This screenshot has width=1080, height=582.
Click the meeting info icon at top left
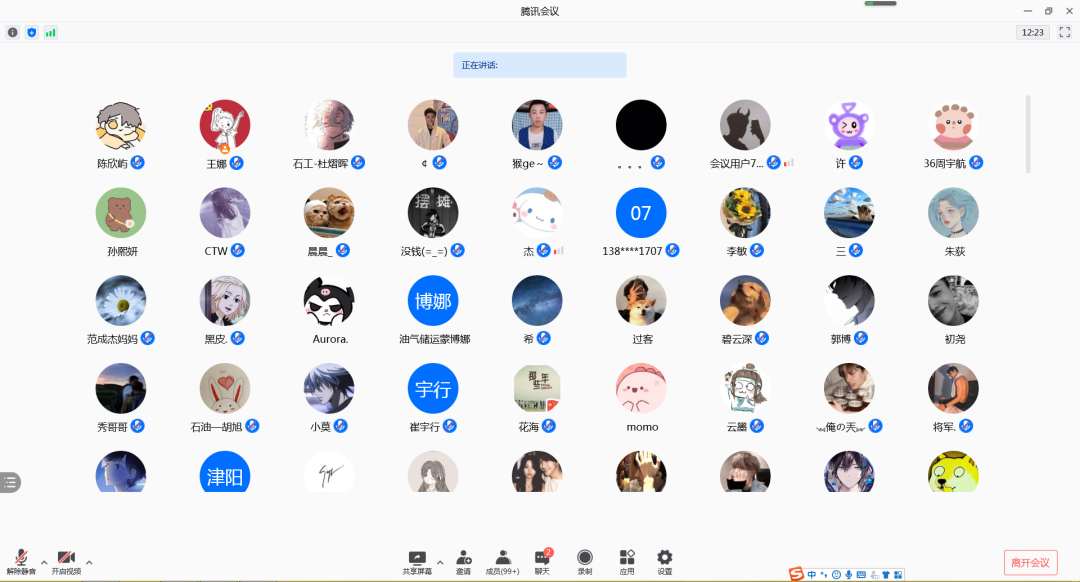coord(13,32)
